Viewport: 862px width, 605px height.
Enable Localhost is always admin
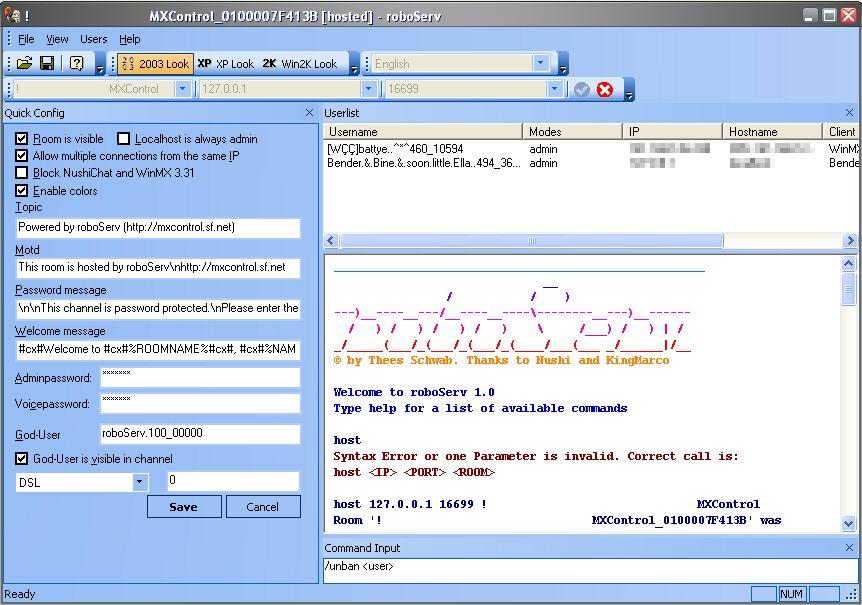[x=124, y=138]
